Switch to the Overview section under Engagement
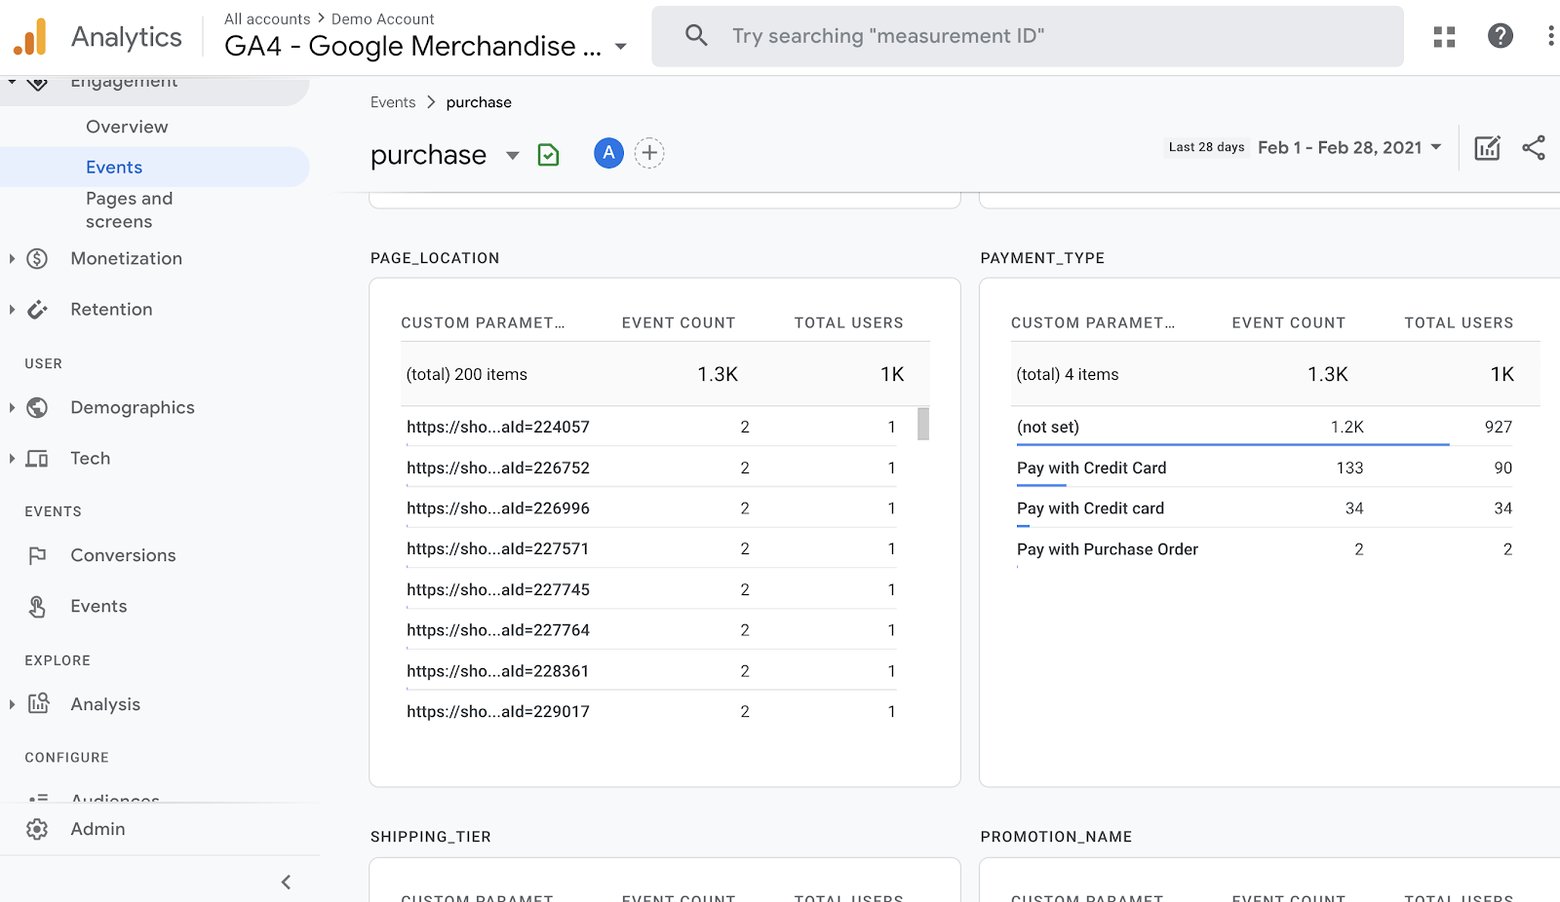 (126, 126)
